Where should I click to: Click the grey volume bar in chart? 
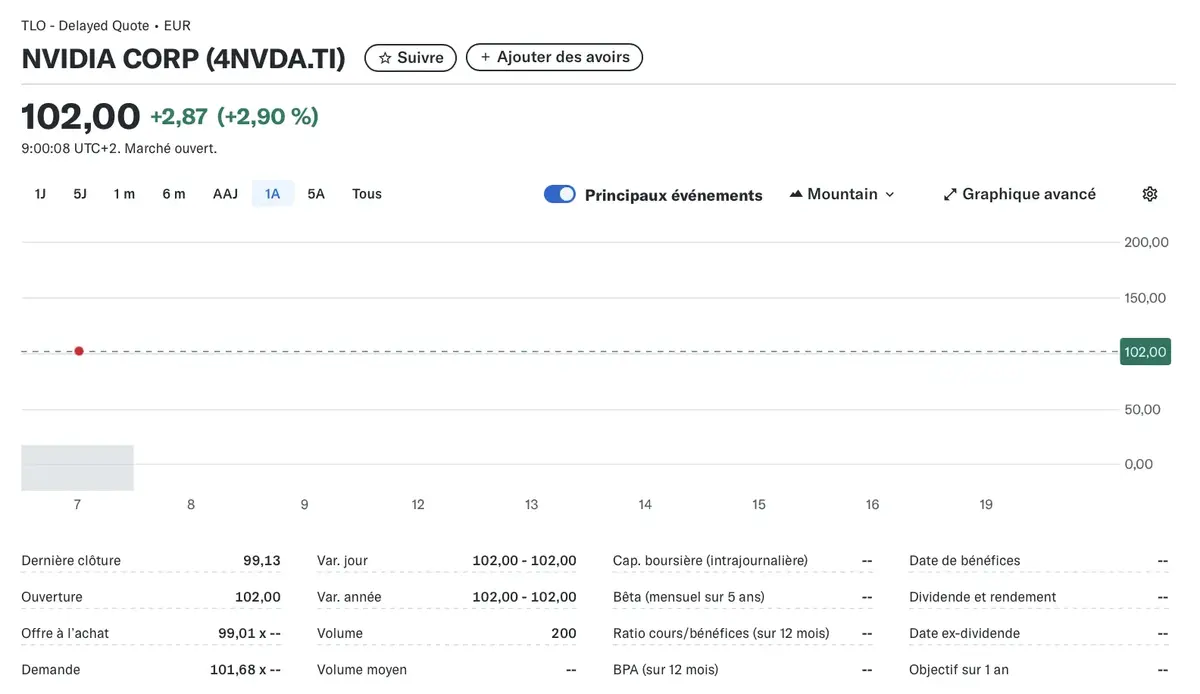(77, 467)
